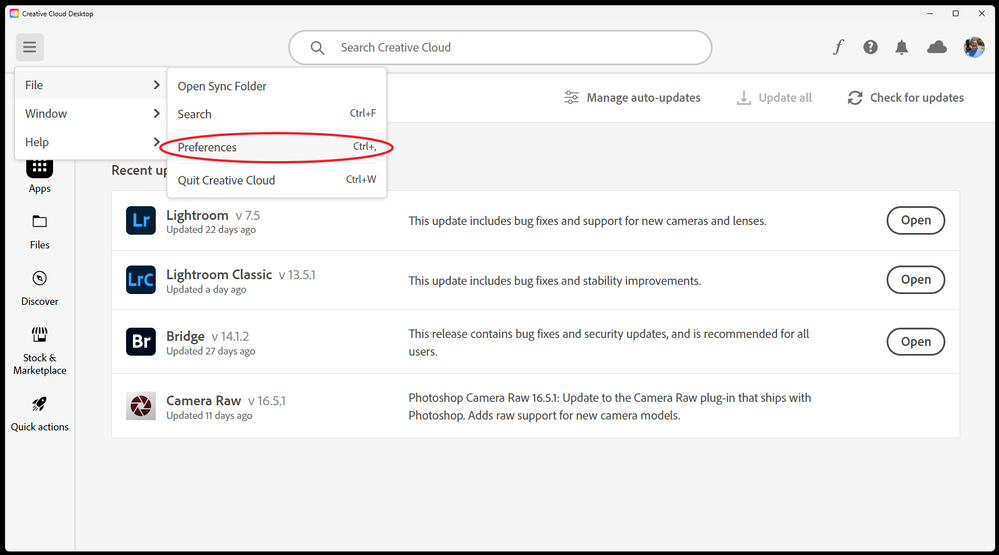Viewport: 999px width, 555px height.
Task: Click the Camera Raw app icon
Action: pyautogui.click(x=141, y=406)
